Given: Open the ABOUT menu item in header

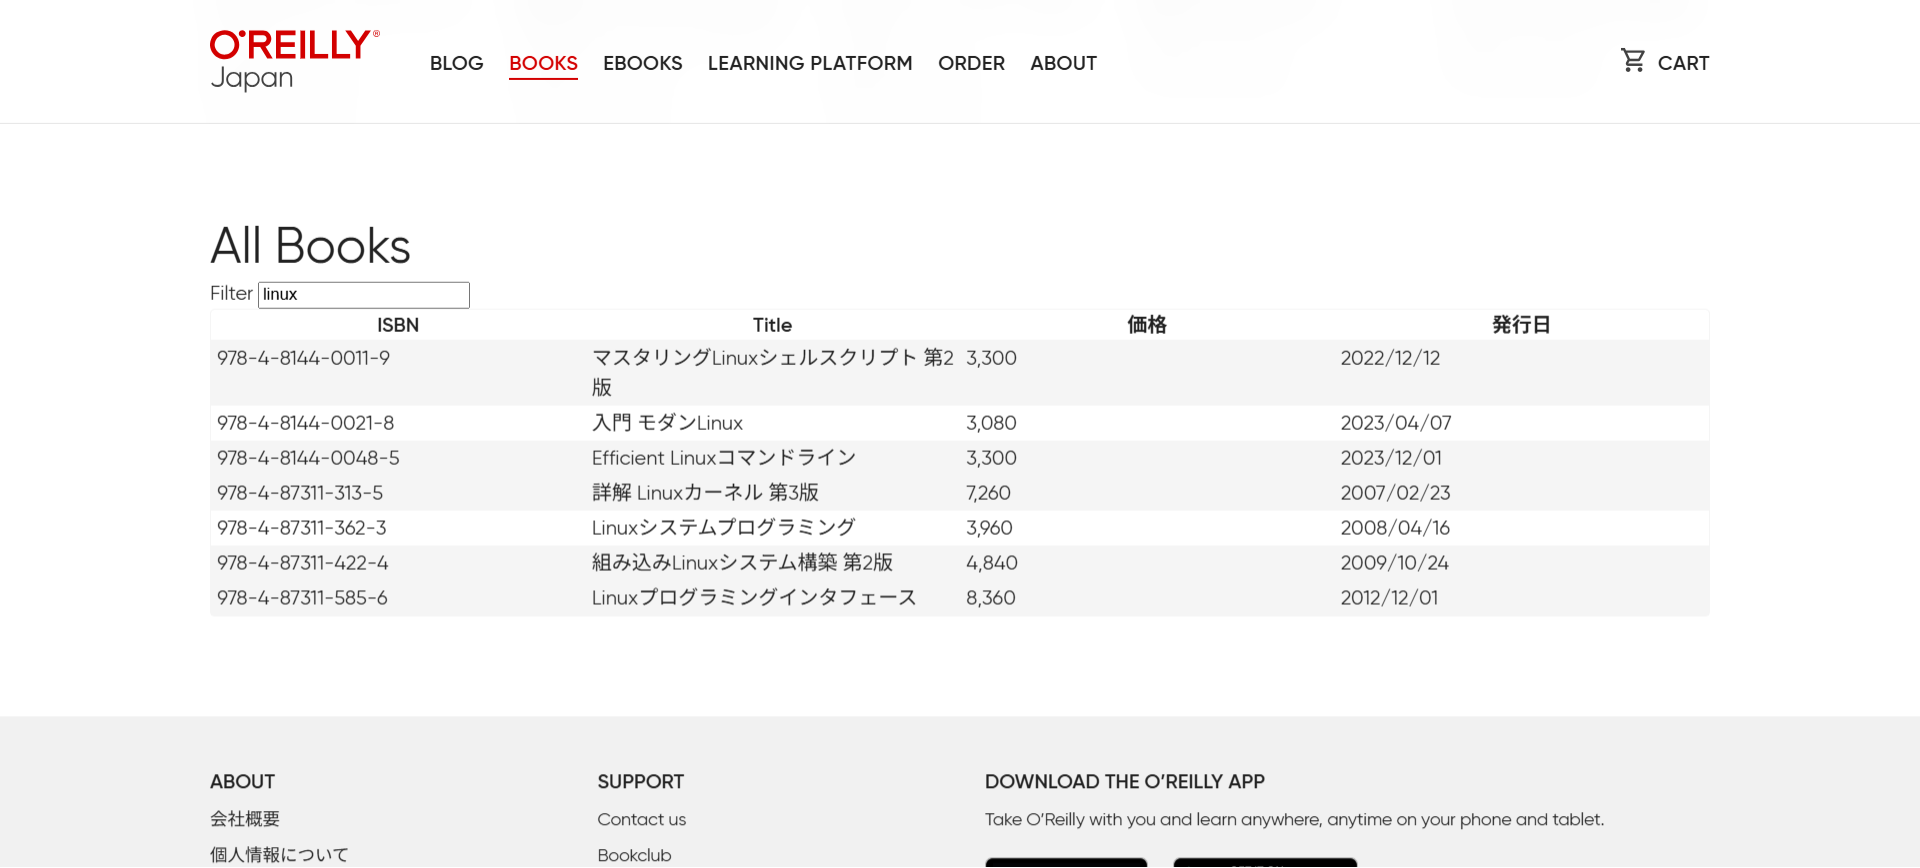Looking at the screenshot, I should tap(1063, 63).
